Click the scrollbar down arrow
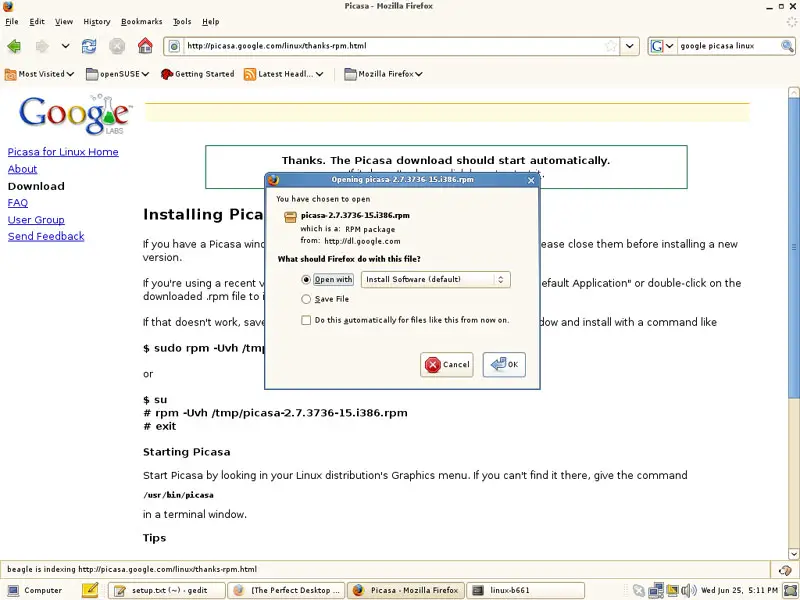Image resolution: width=800 pixels, height=600 pixels. (793, 554)
